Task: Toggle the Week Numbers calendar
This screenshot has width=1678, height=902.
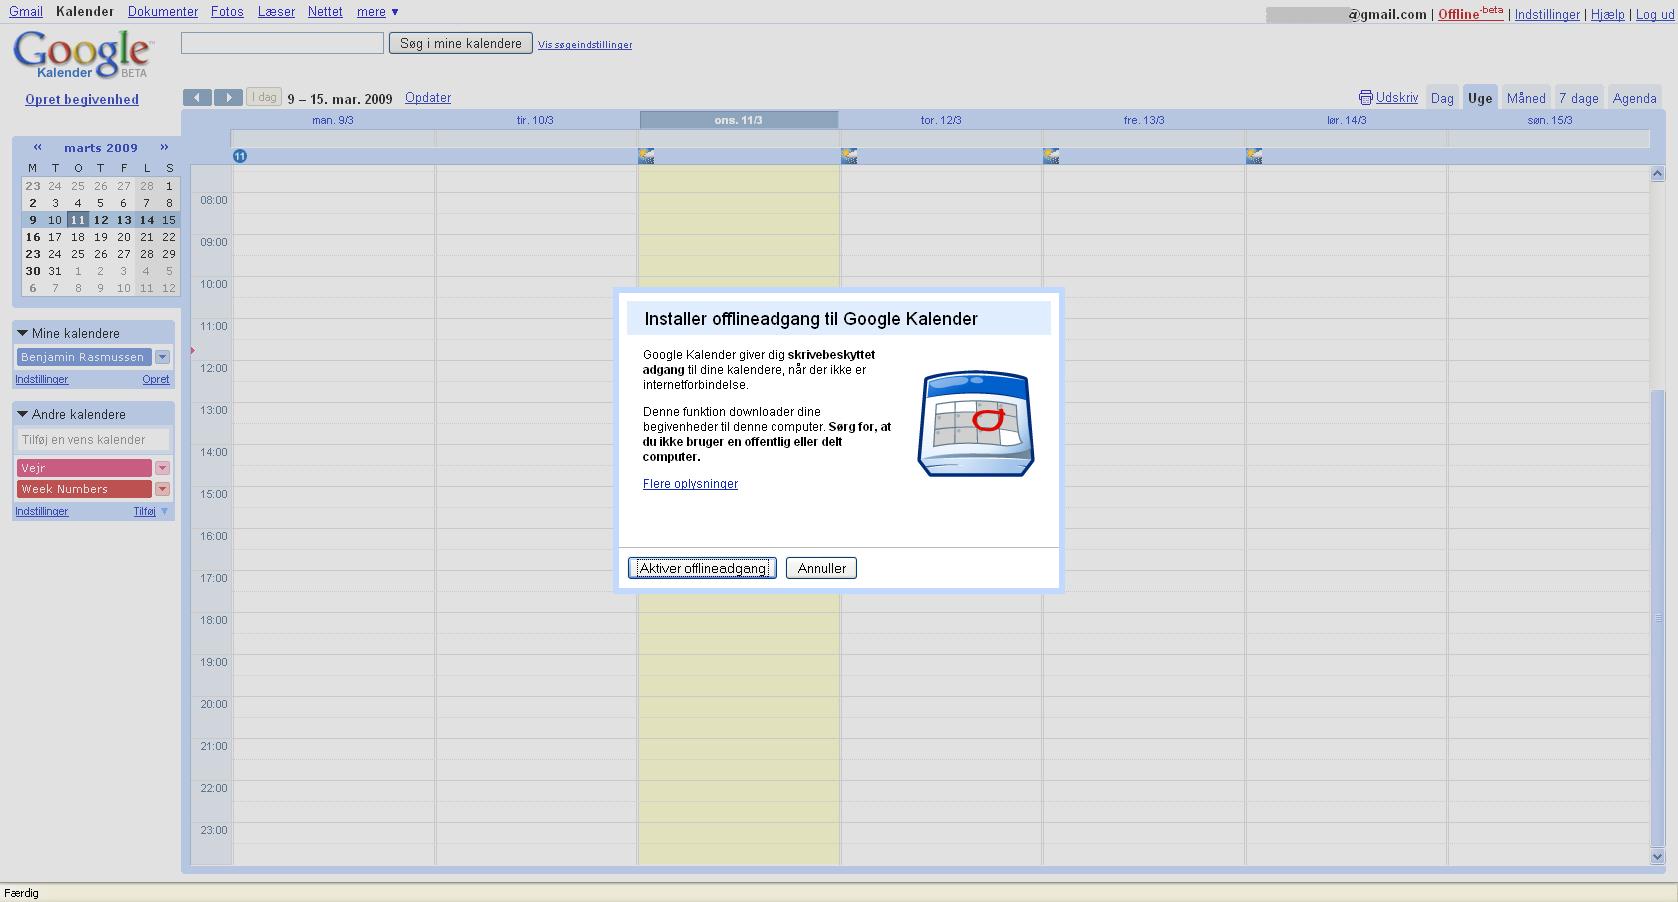Action: pyautogui.click(x=82, y=489)
